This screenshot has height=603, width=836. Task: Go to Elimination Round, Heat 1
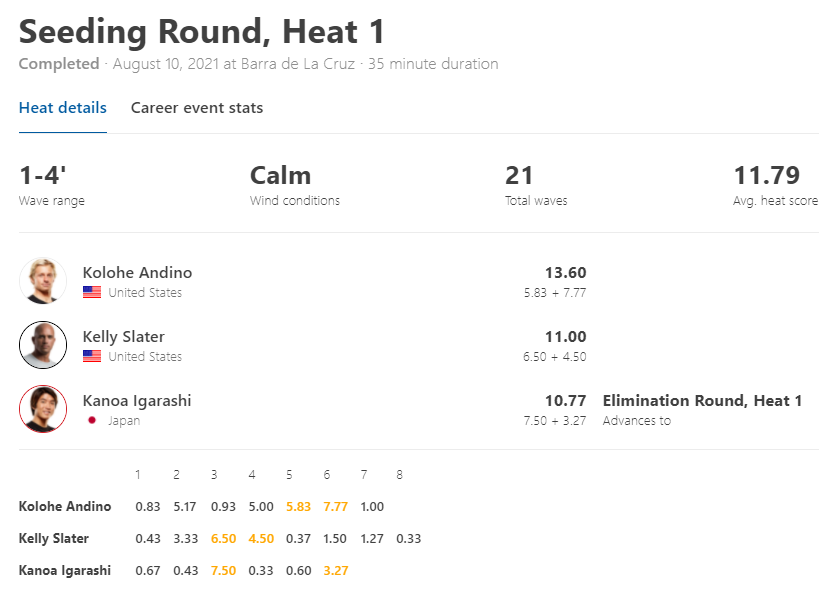click(702, 400)
